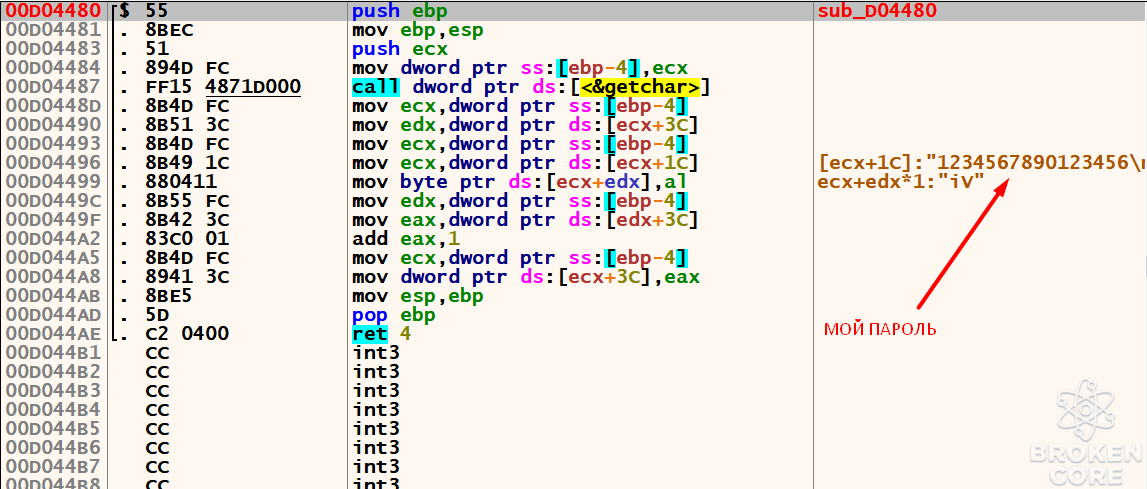Screen dimensions: 1147x489
Task: Select address 00D0449C
Action: (53, 202)
